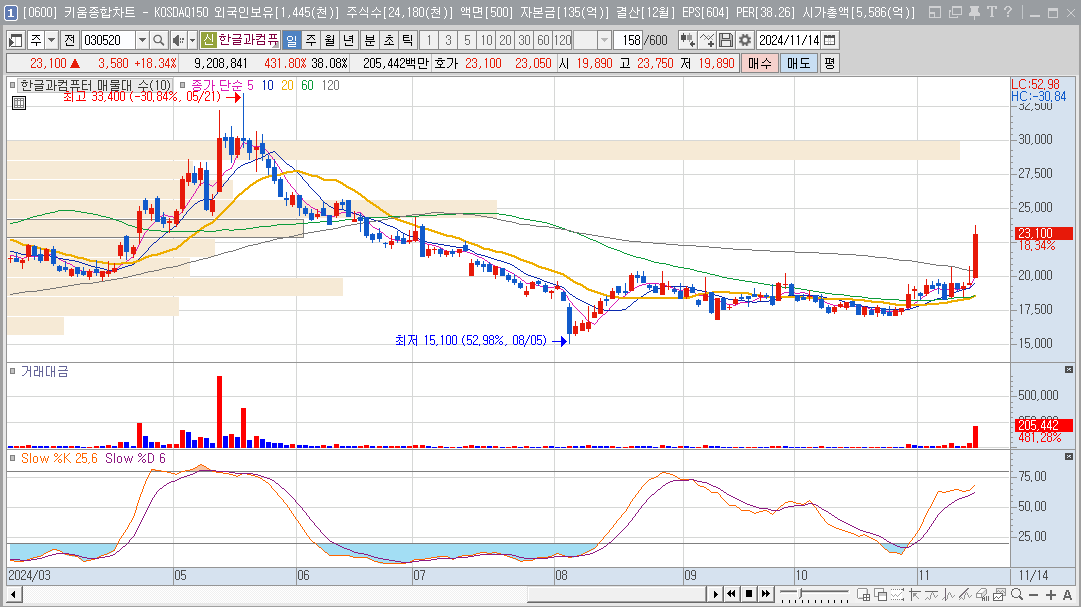Click the wavy trend line icon at bottom

click(x=932, y=594)
